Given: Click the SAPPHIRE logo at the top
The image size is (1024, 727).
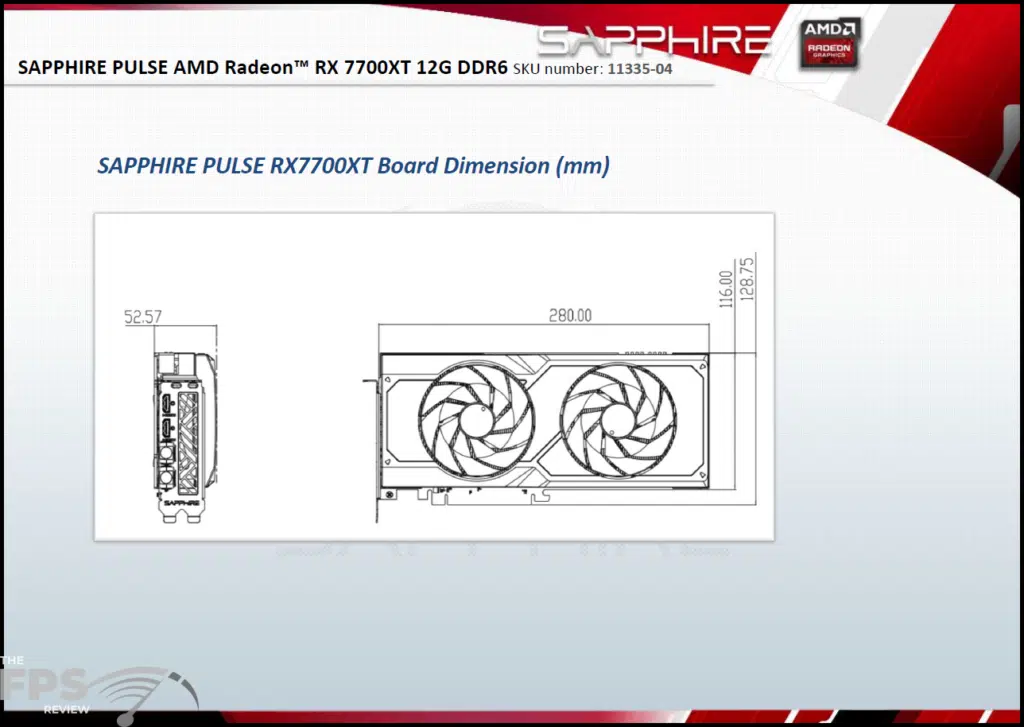Looking at the screenshot, I should [654, 42].
